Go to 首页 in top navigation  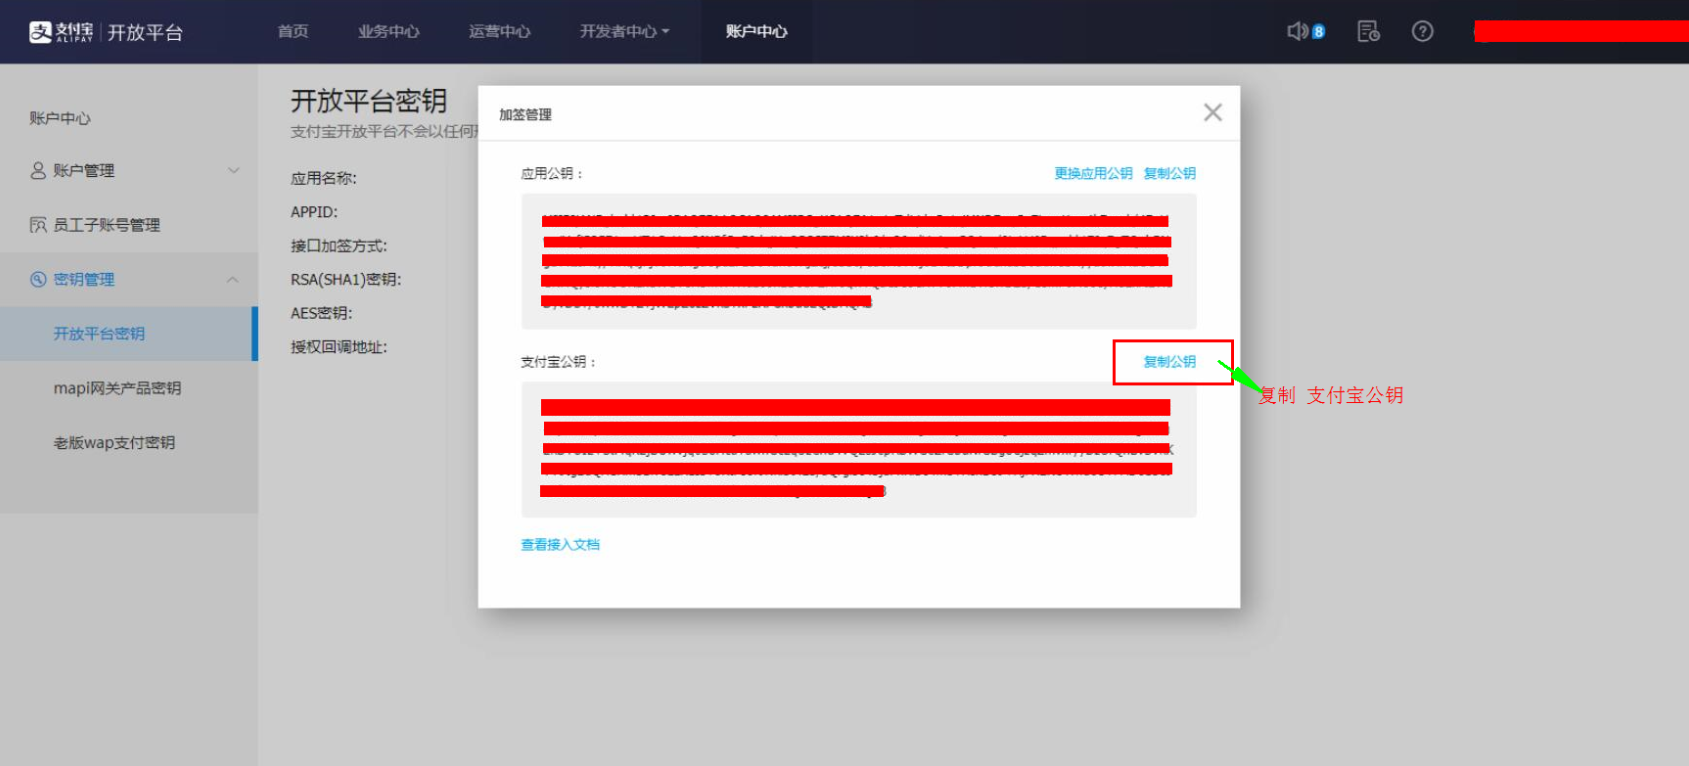pos(293,32)
